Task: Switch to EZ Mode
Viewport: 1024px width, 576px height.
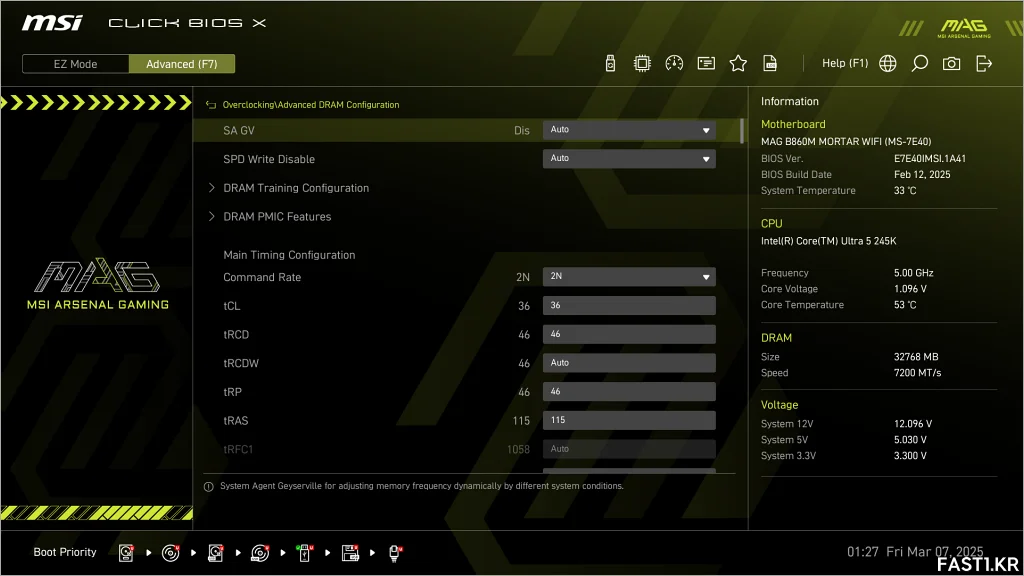Action: [x=76, y=64]
